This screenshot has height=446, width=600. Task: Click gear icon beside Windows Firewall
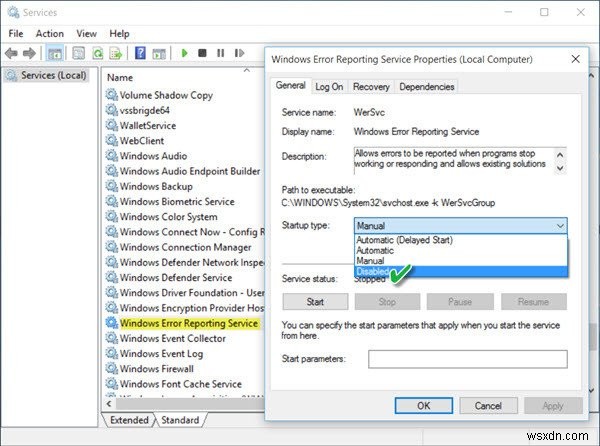[x=111, y=368]
